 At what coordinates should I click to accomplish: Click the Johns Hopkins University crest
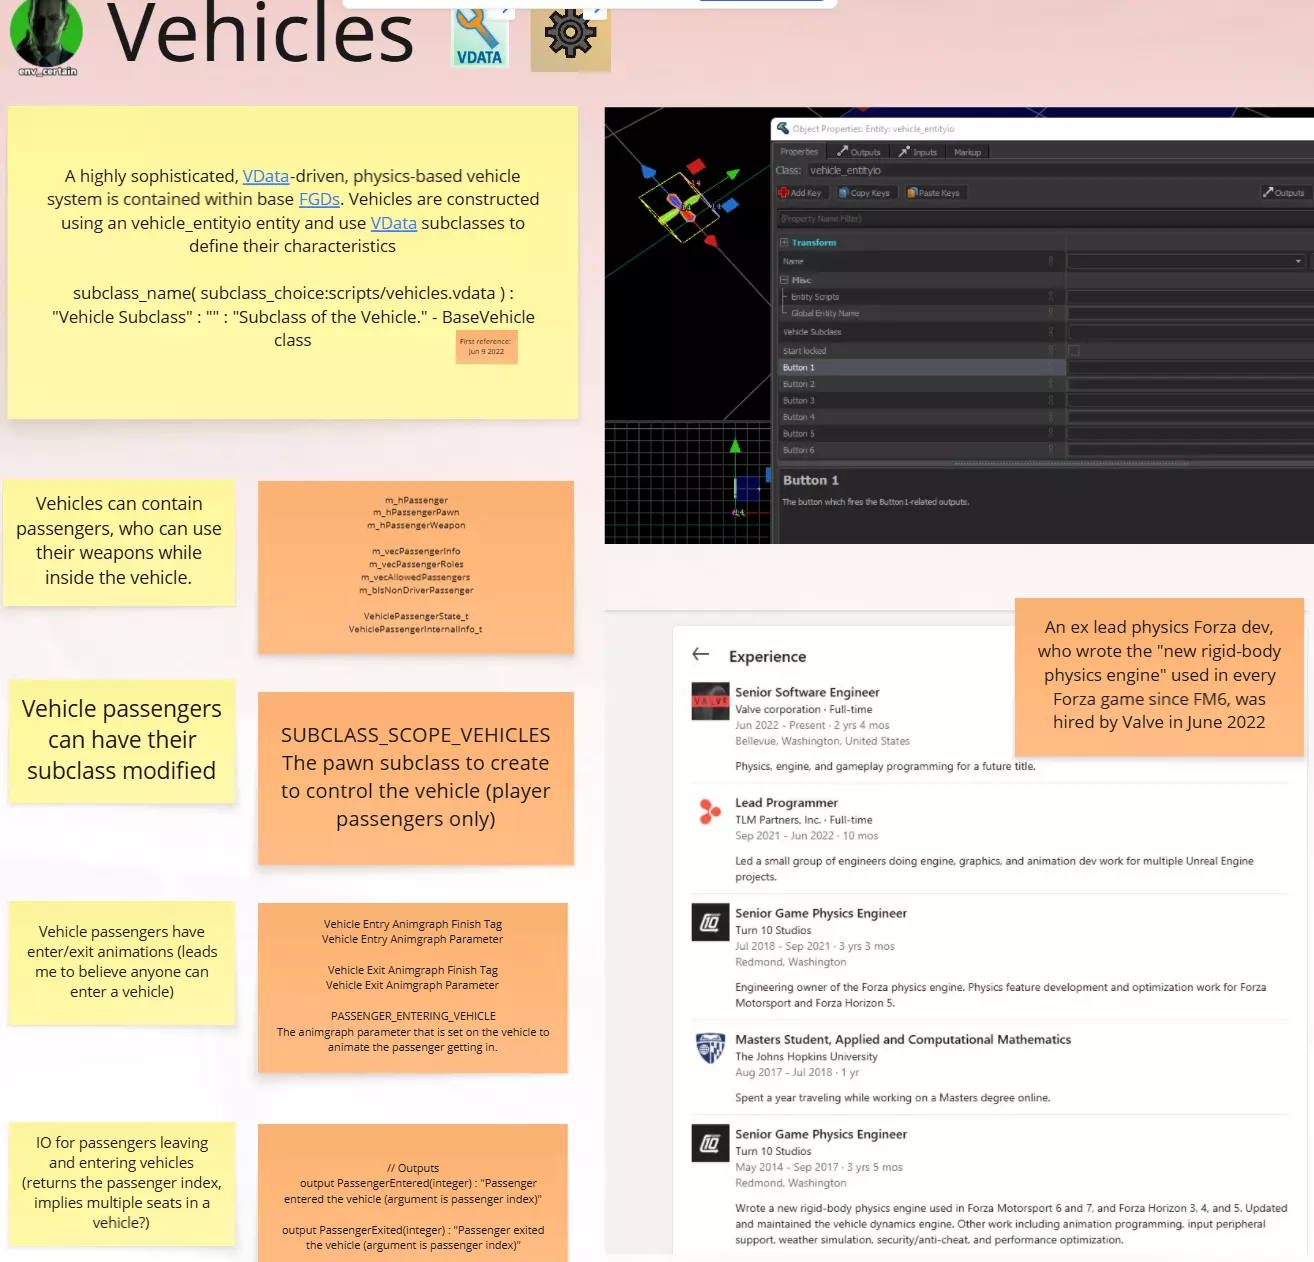point(710,1048)
